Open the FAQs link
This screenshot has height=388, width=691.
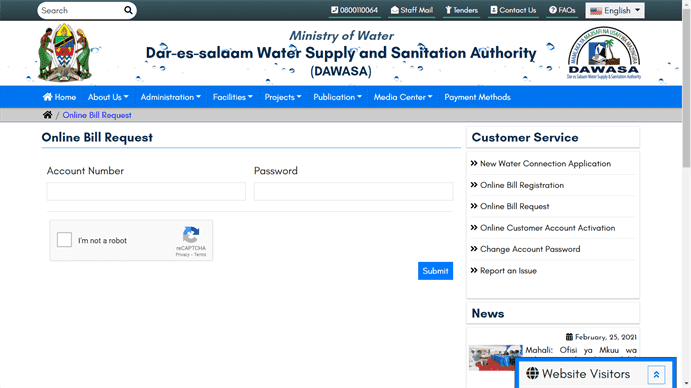(562, 10)
